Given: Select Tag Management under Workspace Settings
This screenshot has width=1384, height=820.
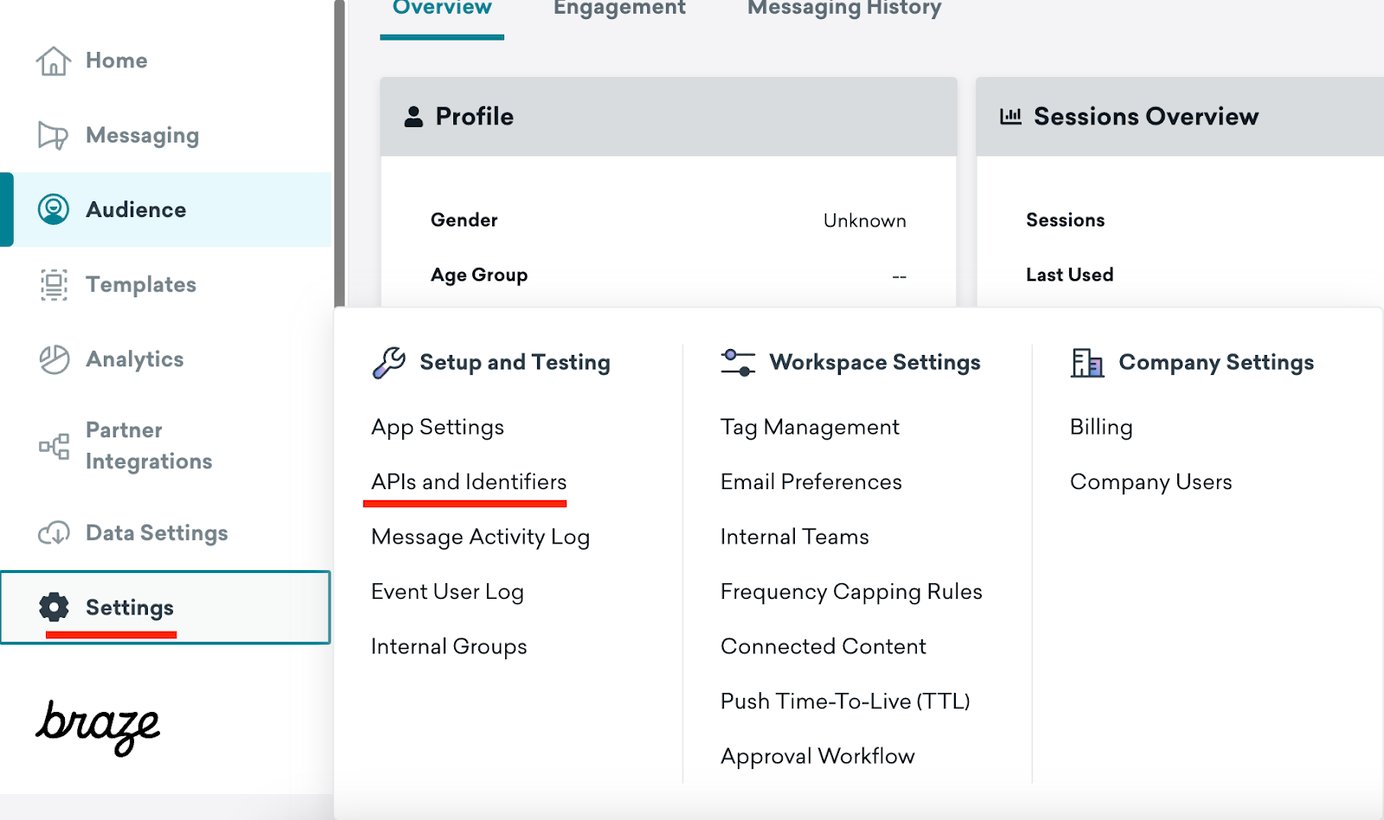Looking at the screenshot, I should [x=809, y=427].
